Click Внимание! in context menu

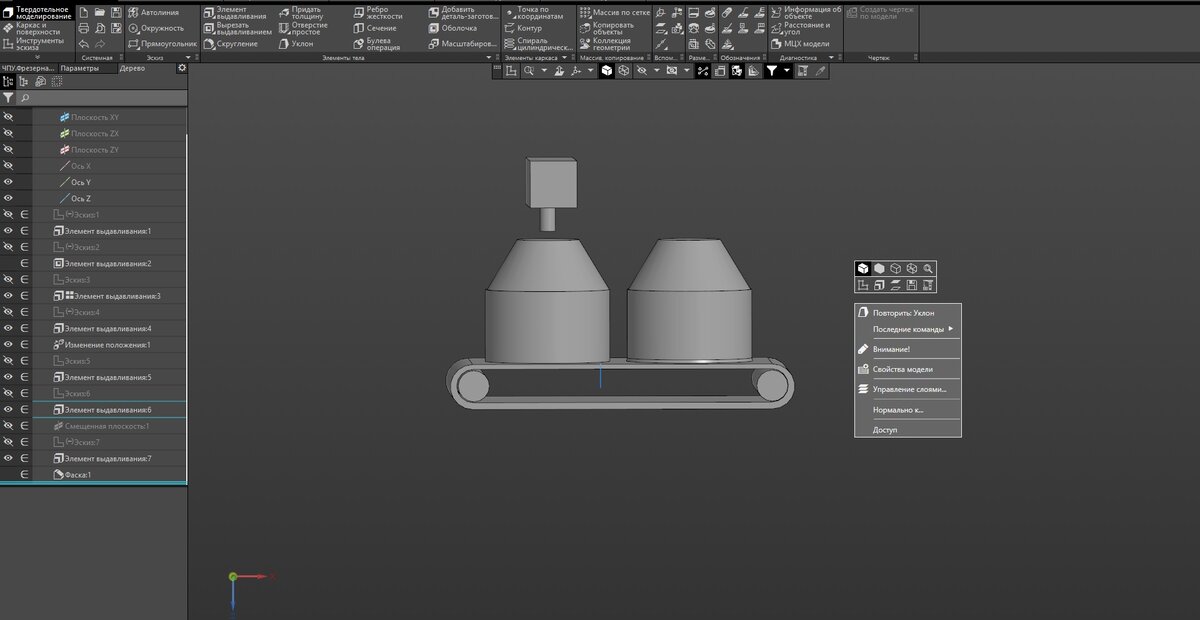click(x=907, y=349)
